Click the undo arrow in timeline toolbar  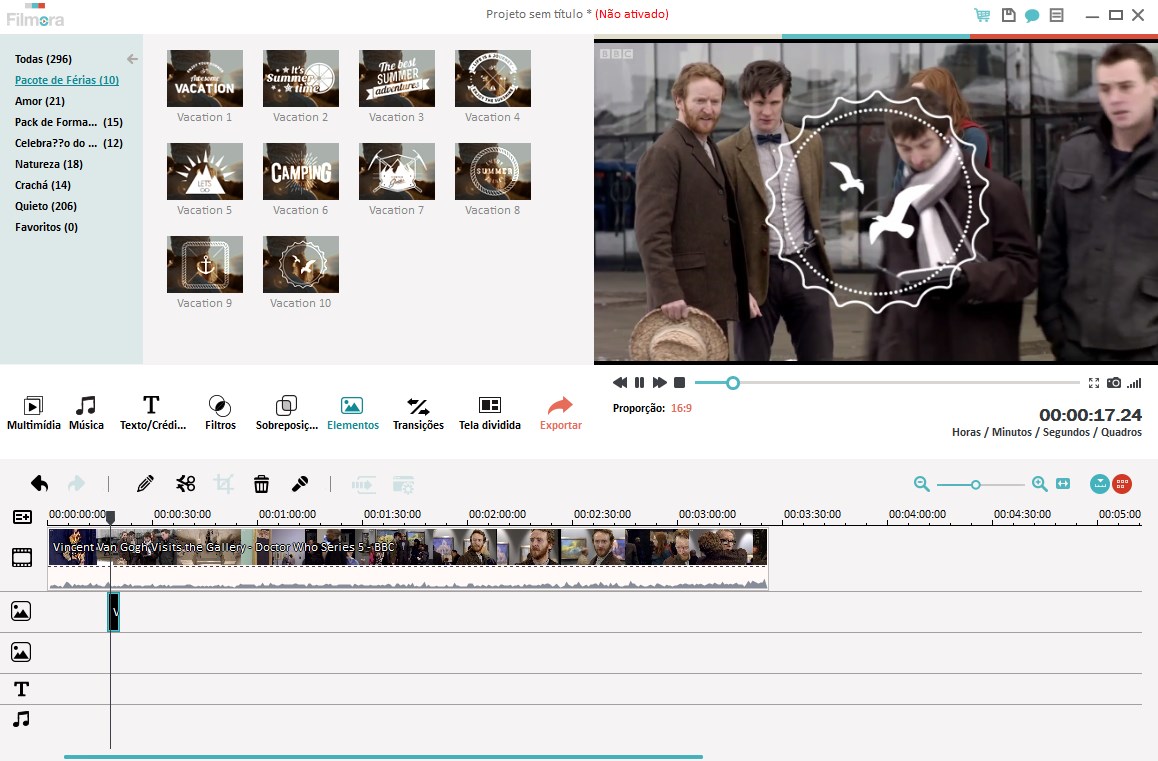point(40,484)
